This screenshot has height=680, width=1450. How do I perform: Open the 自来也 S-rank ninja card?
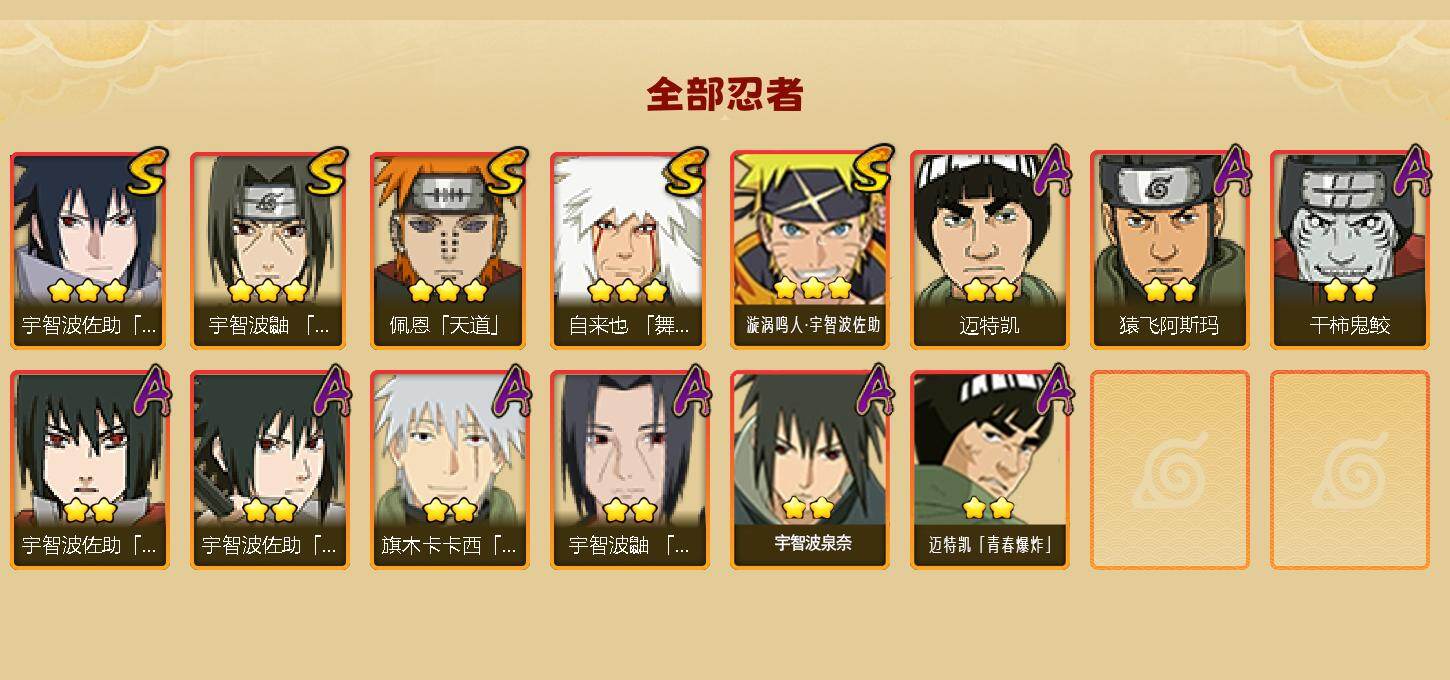click(x=629, y=250)
